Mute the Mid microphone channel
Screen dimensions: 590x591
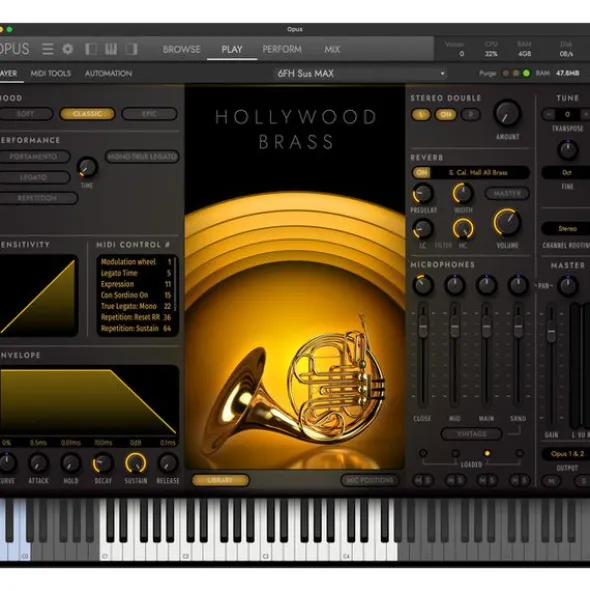tap(451, 480)
